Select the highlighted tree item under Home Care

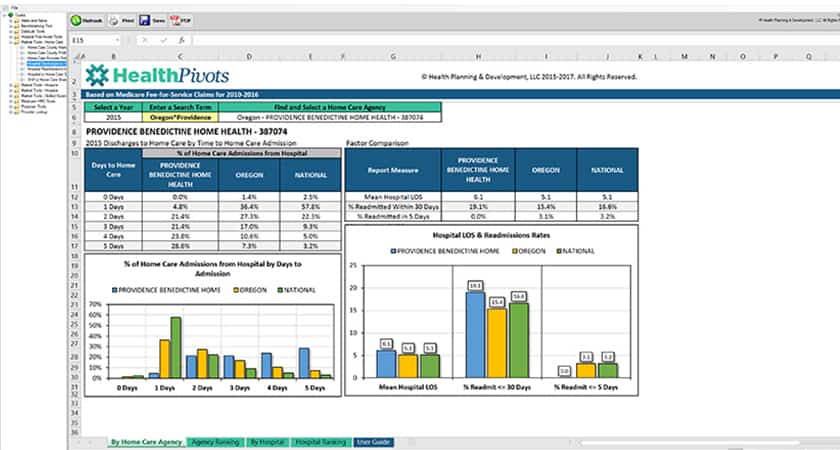(47, 63)
